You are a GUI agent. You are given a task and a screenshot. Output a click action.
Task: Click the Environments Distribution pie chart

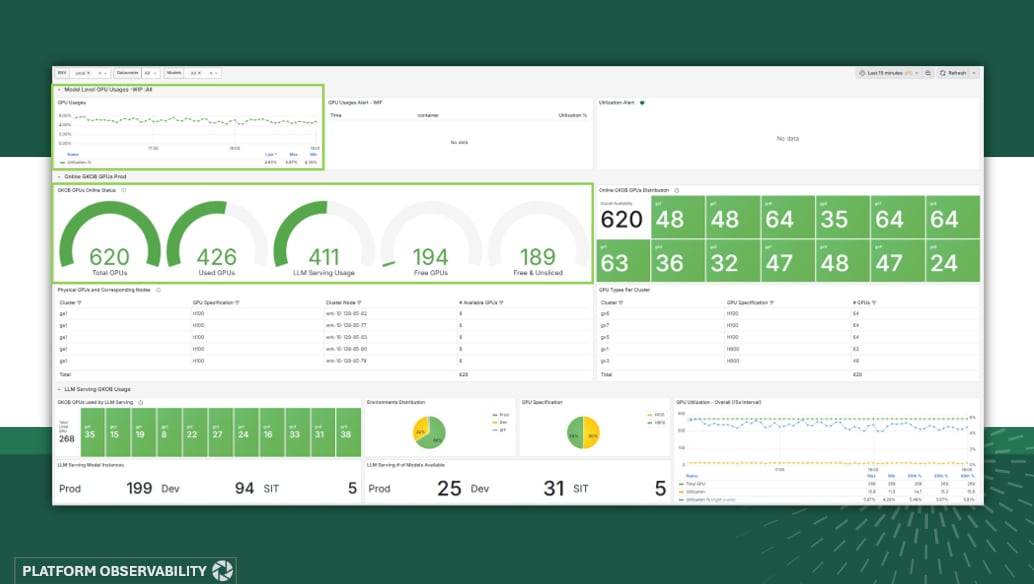pos(429,432)
